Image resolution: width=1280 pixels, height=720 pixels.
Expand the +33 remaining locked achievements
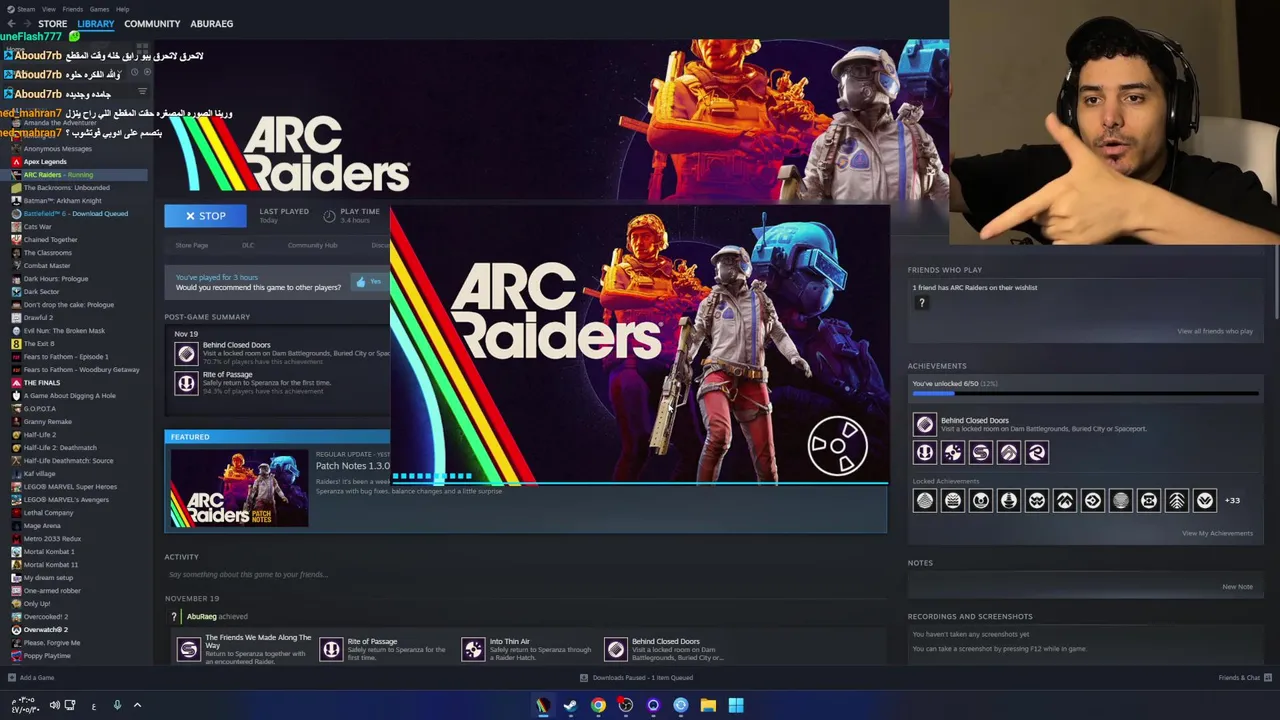pyautogui.click(x=1232, y=500)
